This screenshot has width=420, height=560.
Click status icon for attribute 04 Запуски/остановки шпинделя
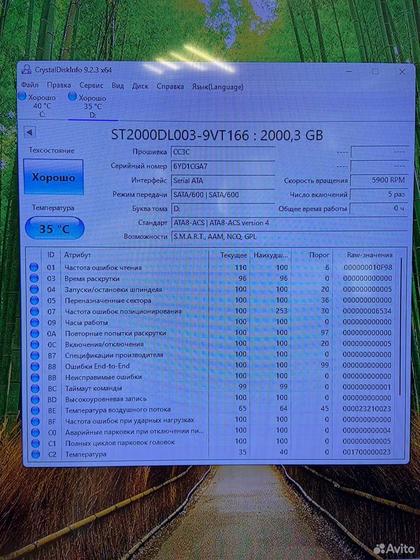pyautogui.click(x=34, y=289)
